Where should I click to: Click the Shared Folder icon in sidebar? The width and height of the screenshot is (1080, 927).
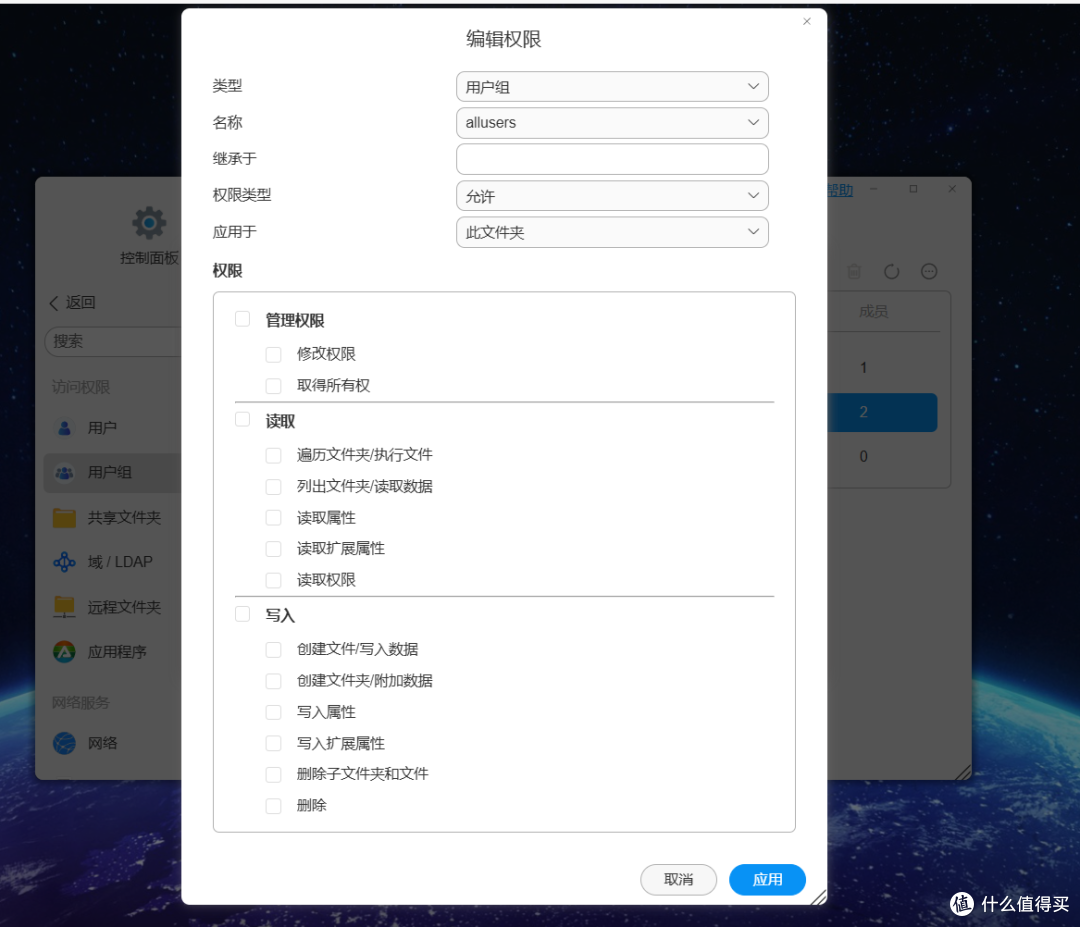point(64,517)
